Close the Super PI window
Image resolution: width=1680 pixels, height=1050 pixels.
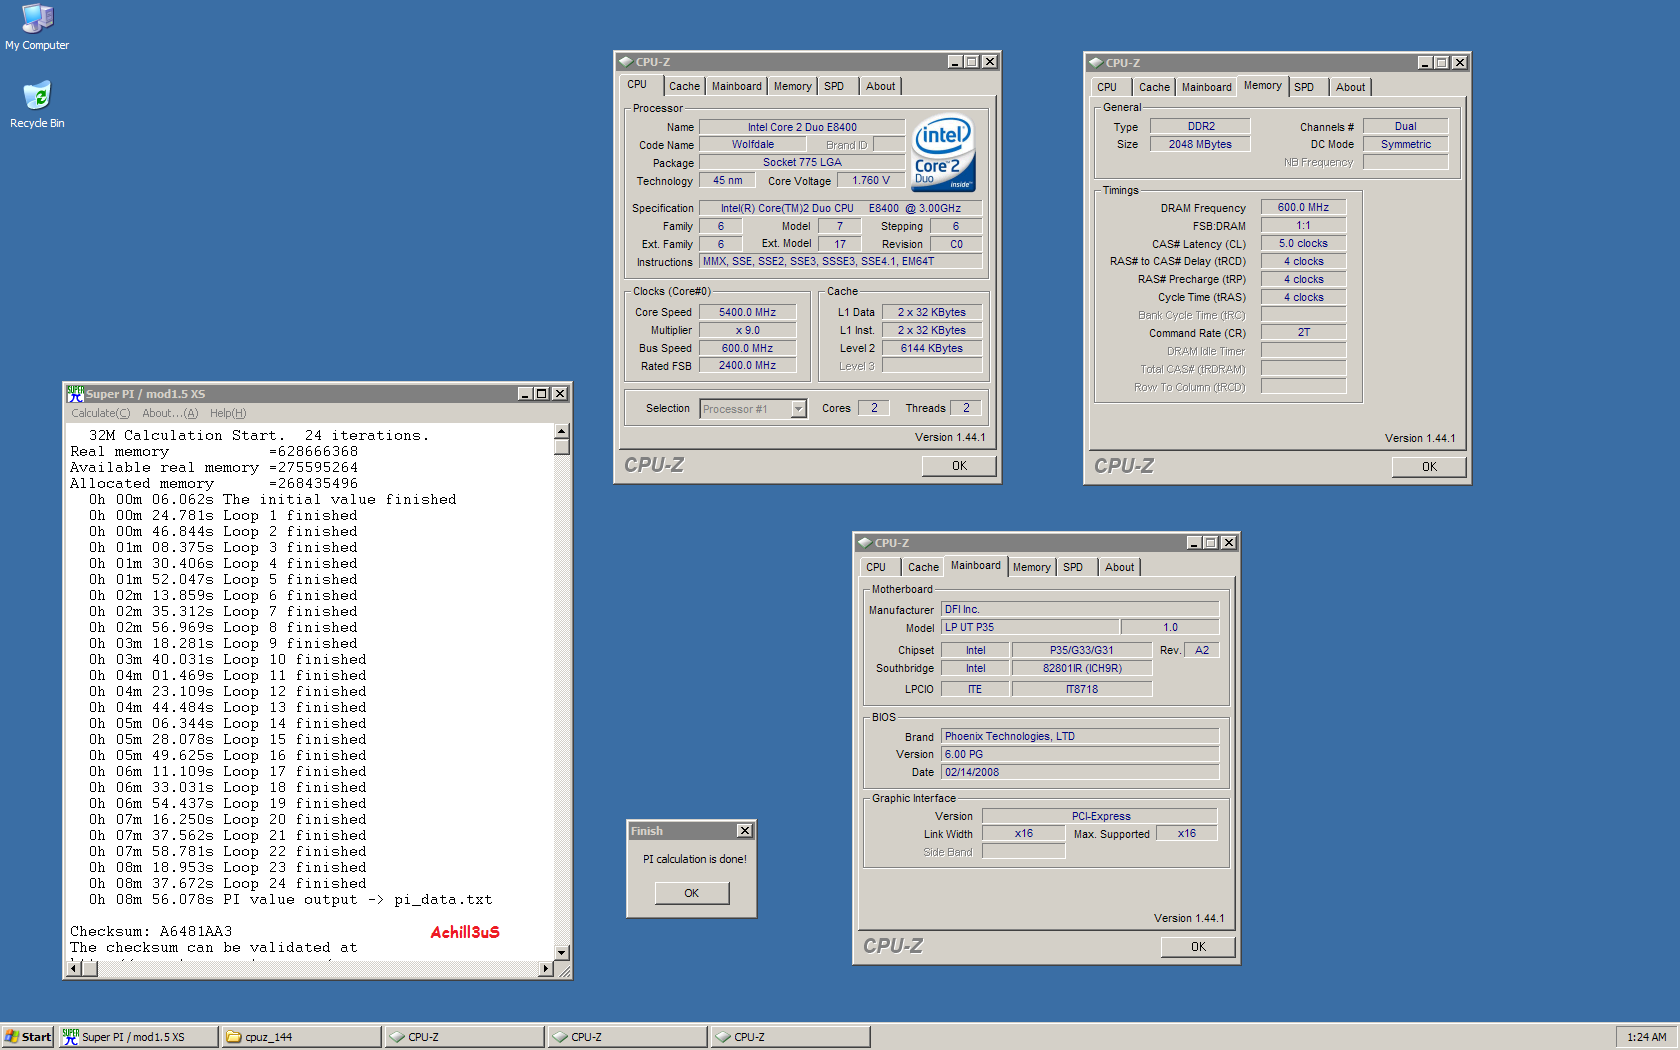click(560, 394)
